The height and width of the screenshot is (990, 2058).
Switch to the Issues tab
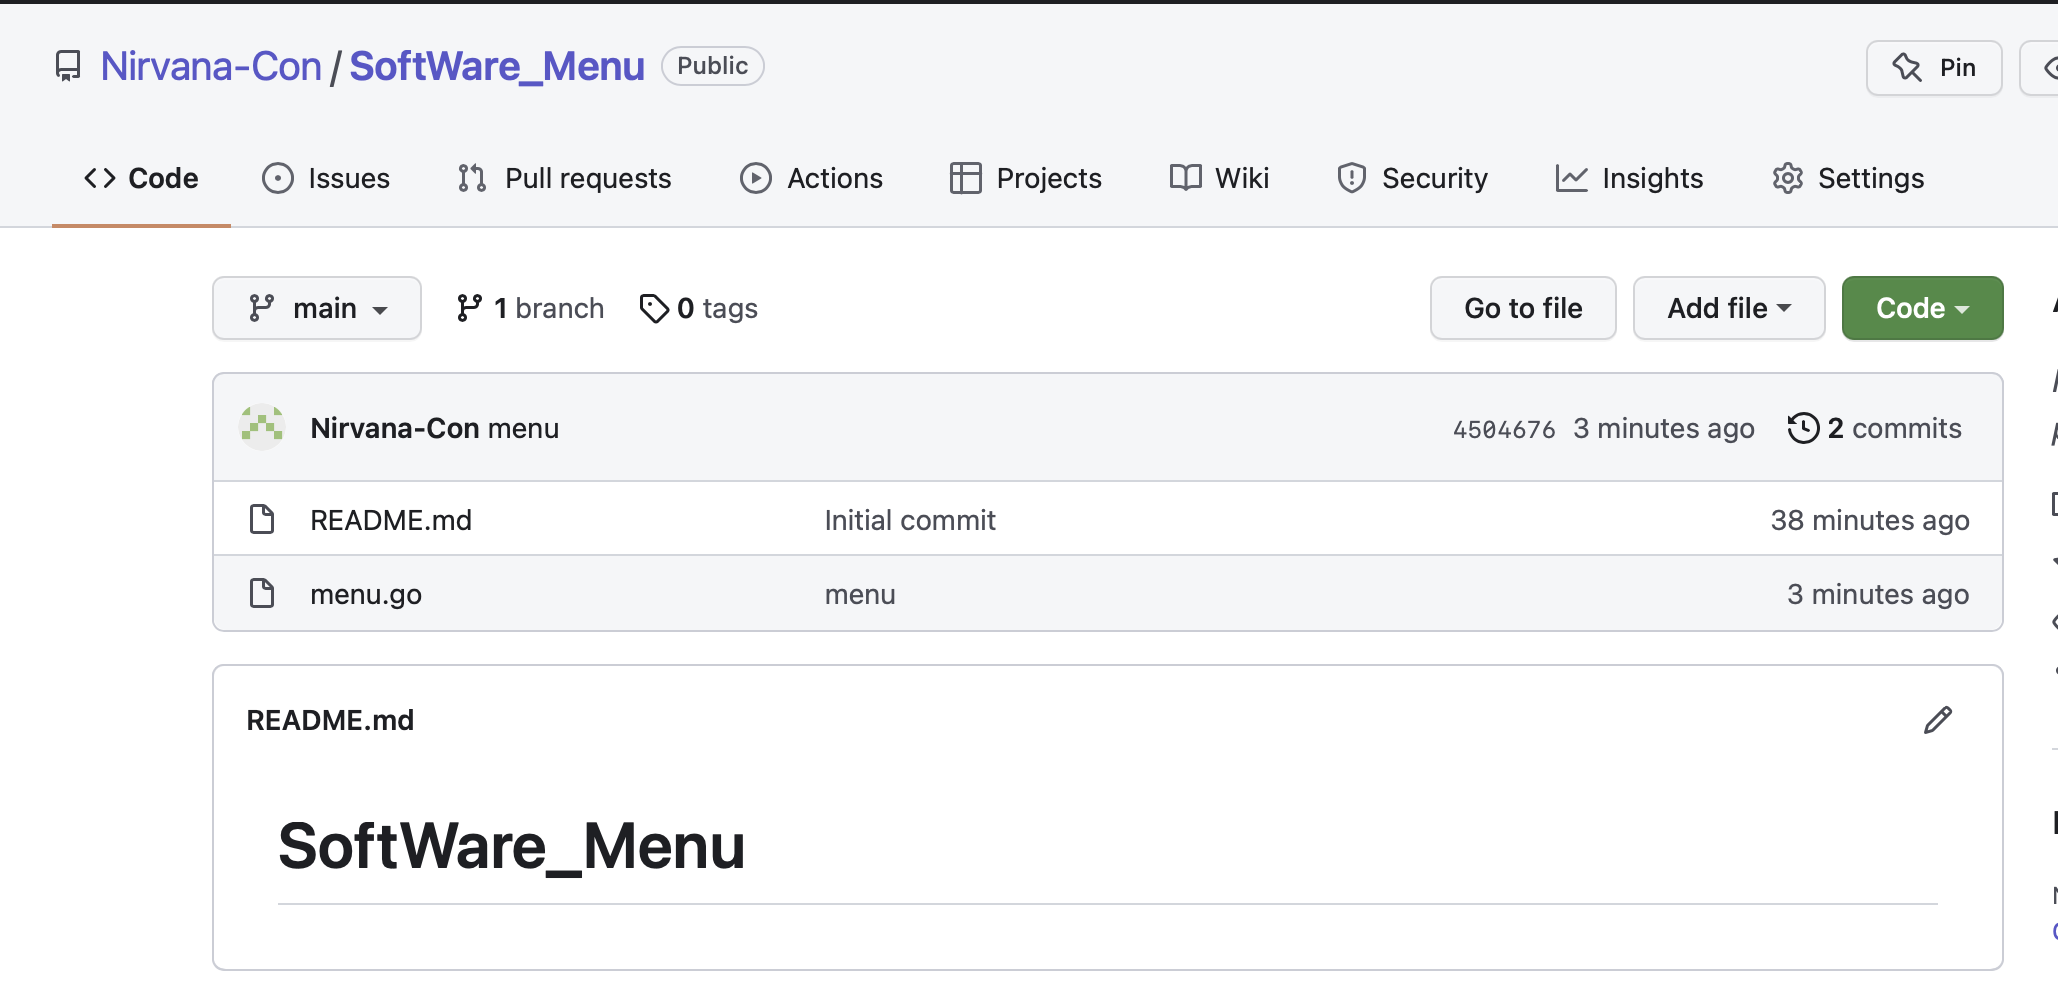(x=326, y=178)
